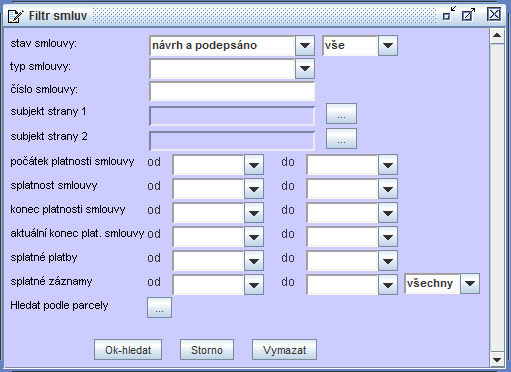Screen dimensions: 511x372
Task: Click the Vymazat button
Action: click(x=284, y=350)
